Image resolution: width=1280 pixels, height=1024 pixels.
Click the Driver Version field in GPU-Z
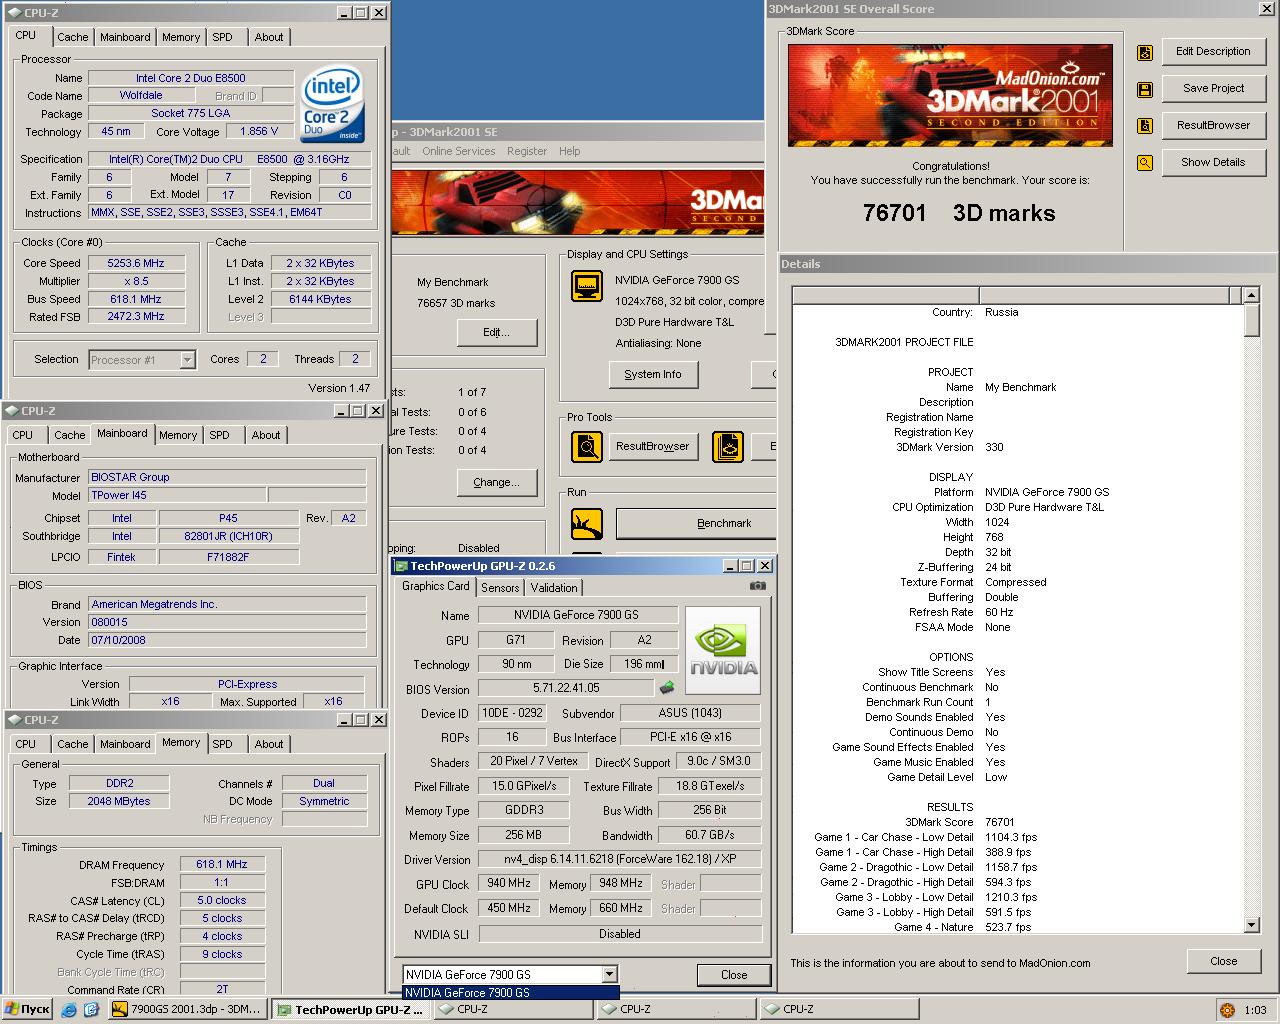619,859
